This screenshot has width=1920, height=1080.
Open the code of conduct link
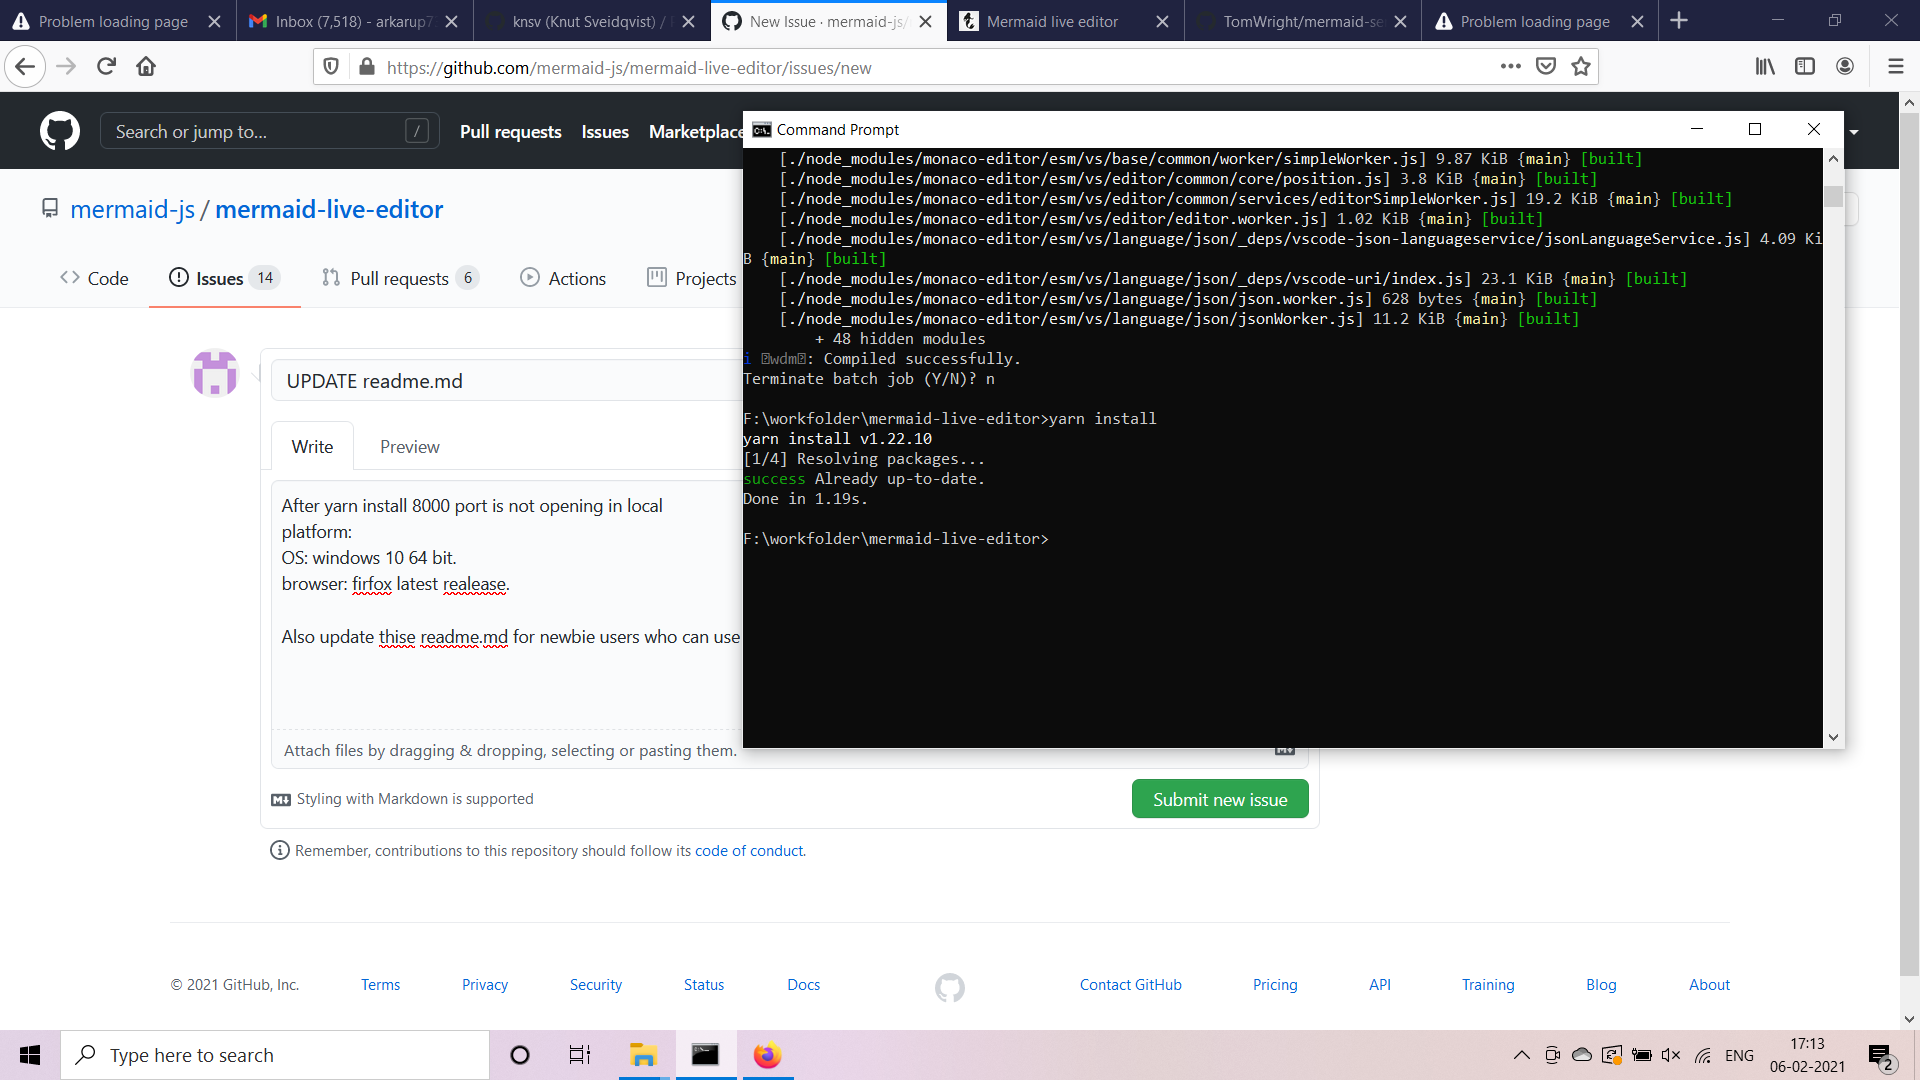click(x=748, y=850)
